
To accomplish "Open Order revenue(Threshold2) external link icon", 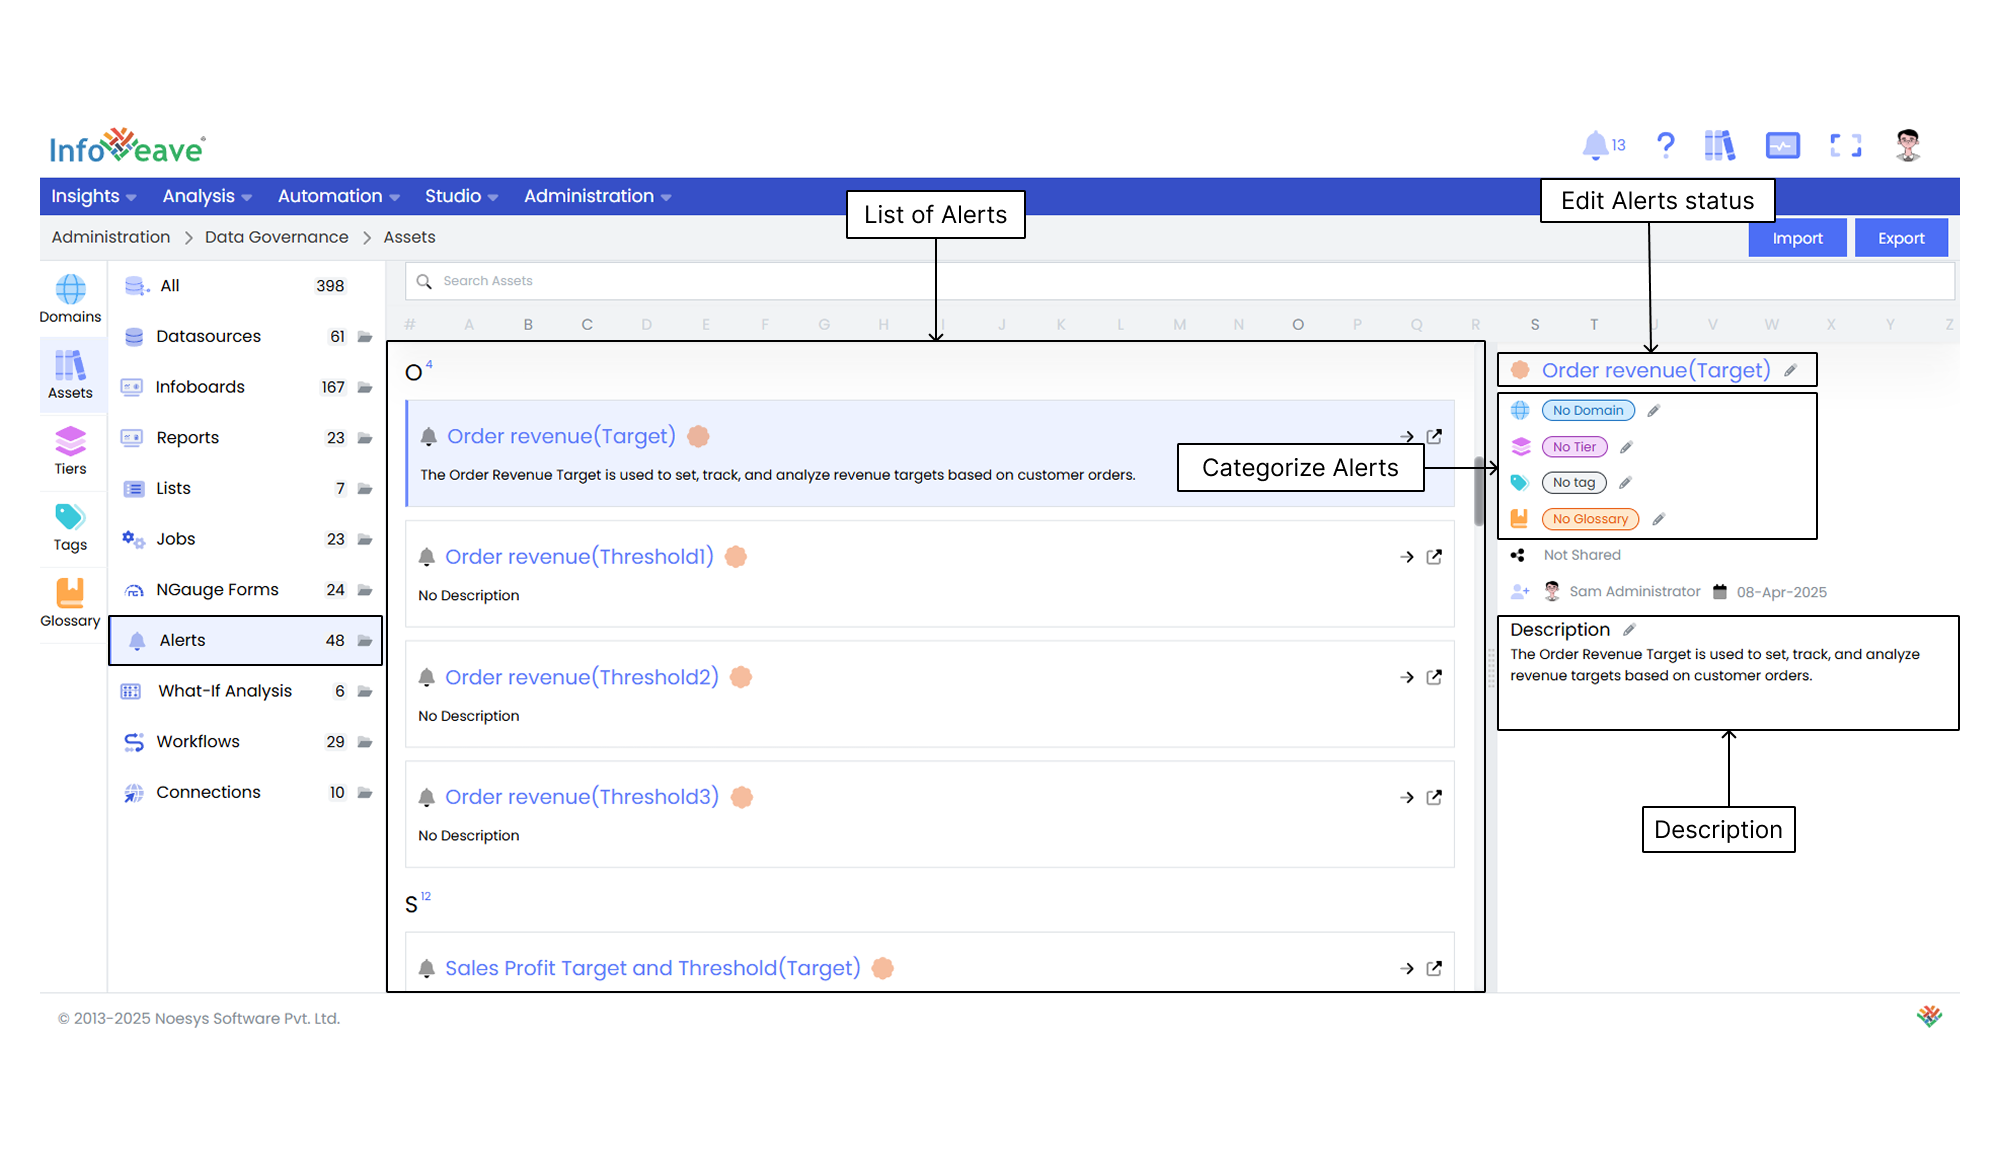I will [1434, 677].
